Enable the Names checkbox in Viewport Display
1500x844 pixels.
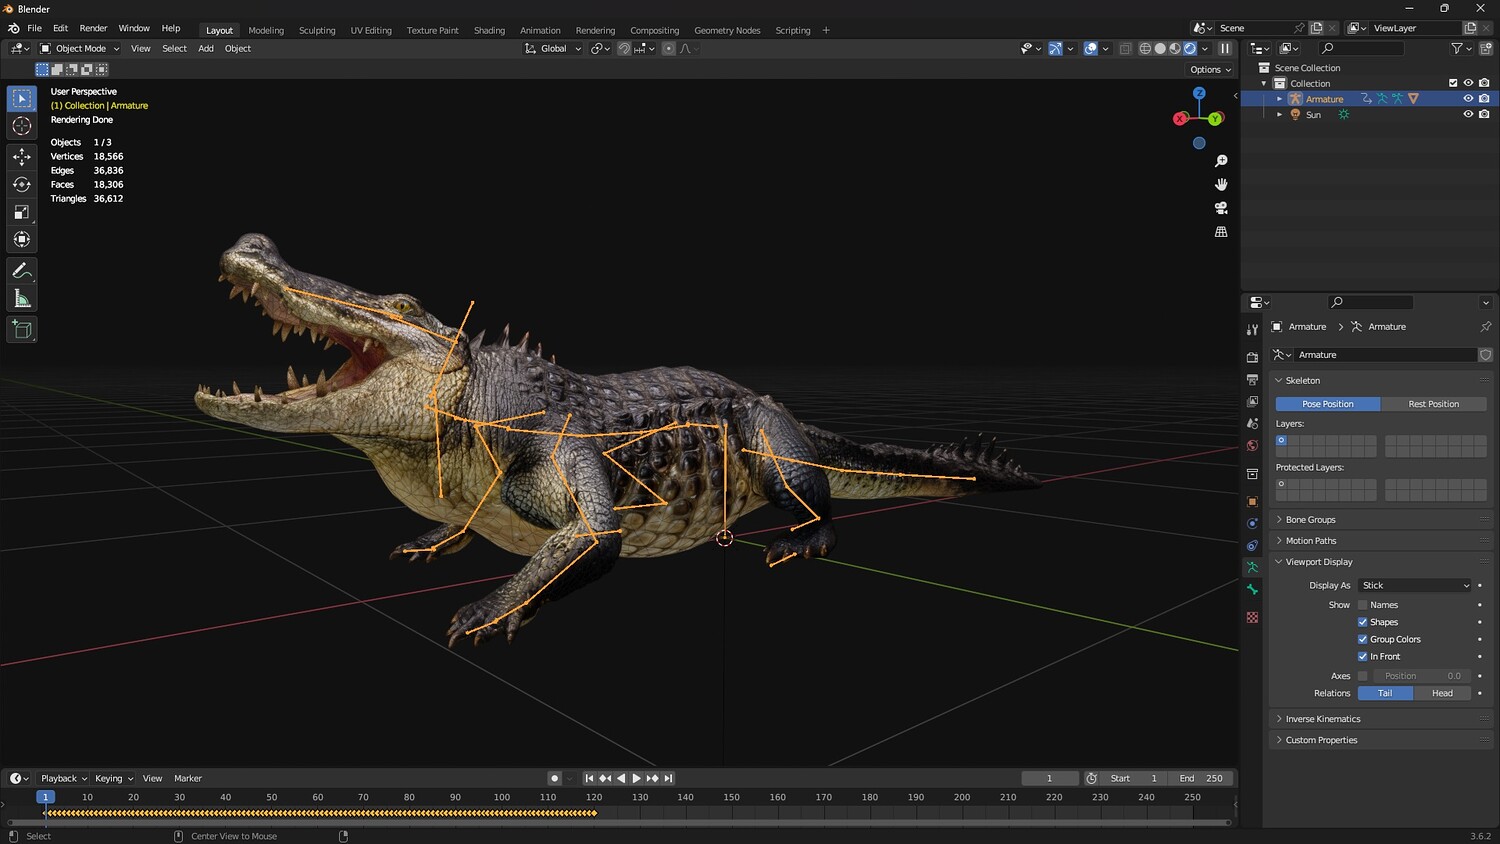[1362, 605]
